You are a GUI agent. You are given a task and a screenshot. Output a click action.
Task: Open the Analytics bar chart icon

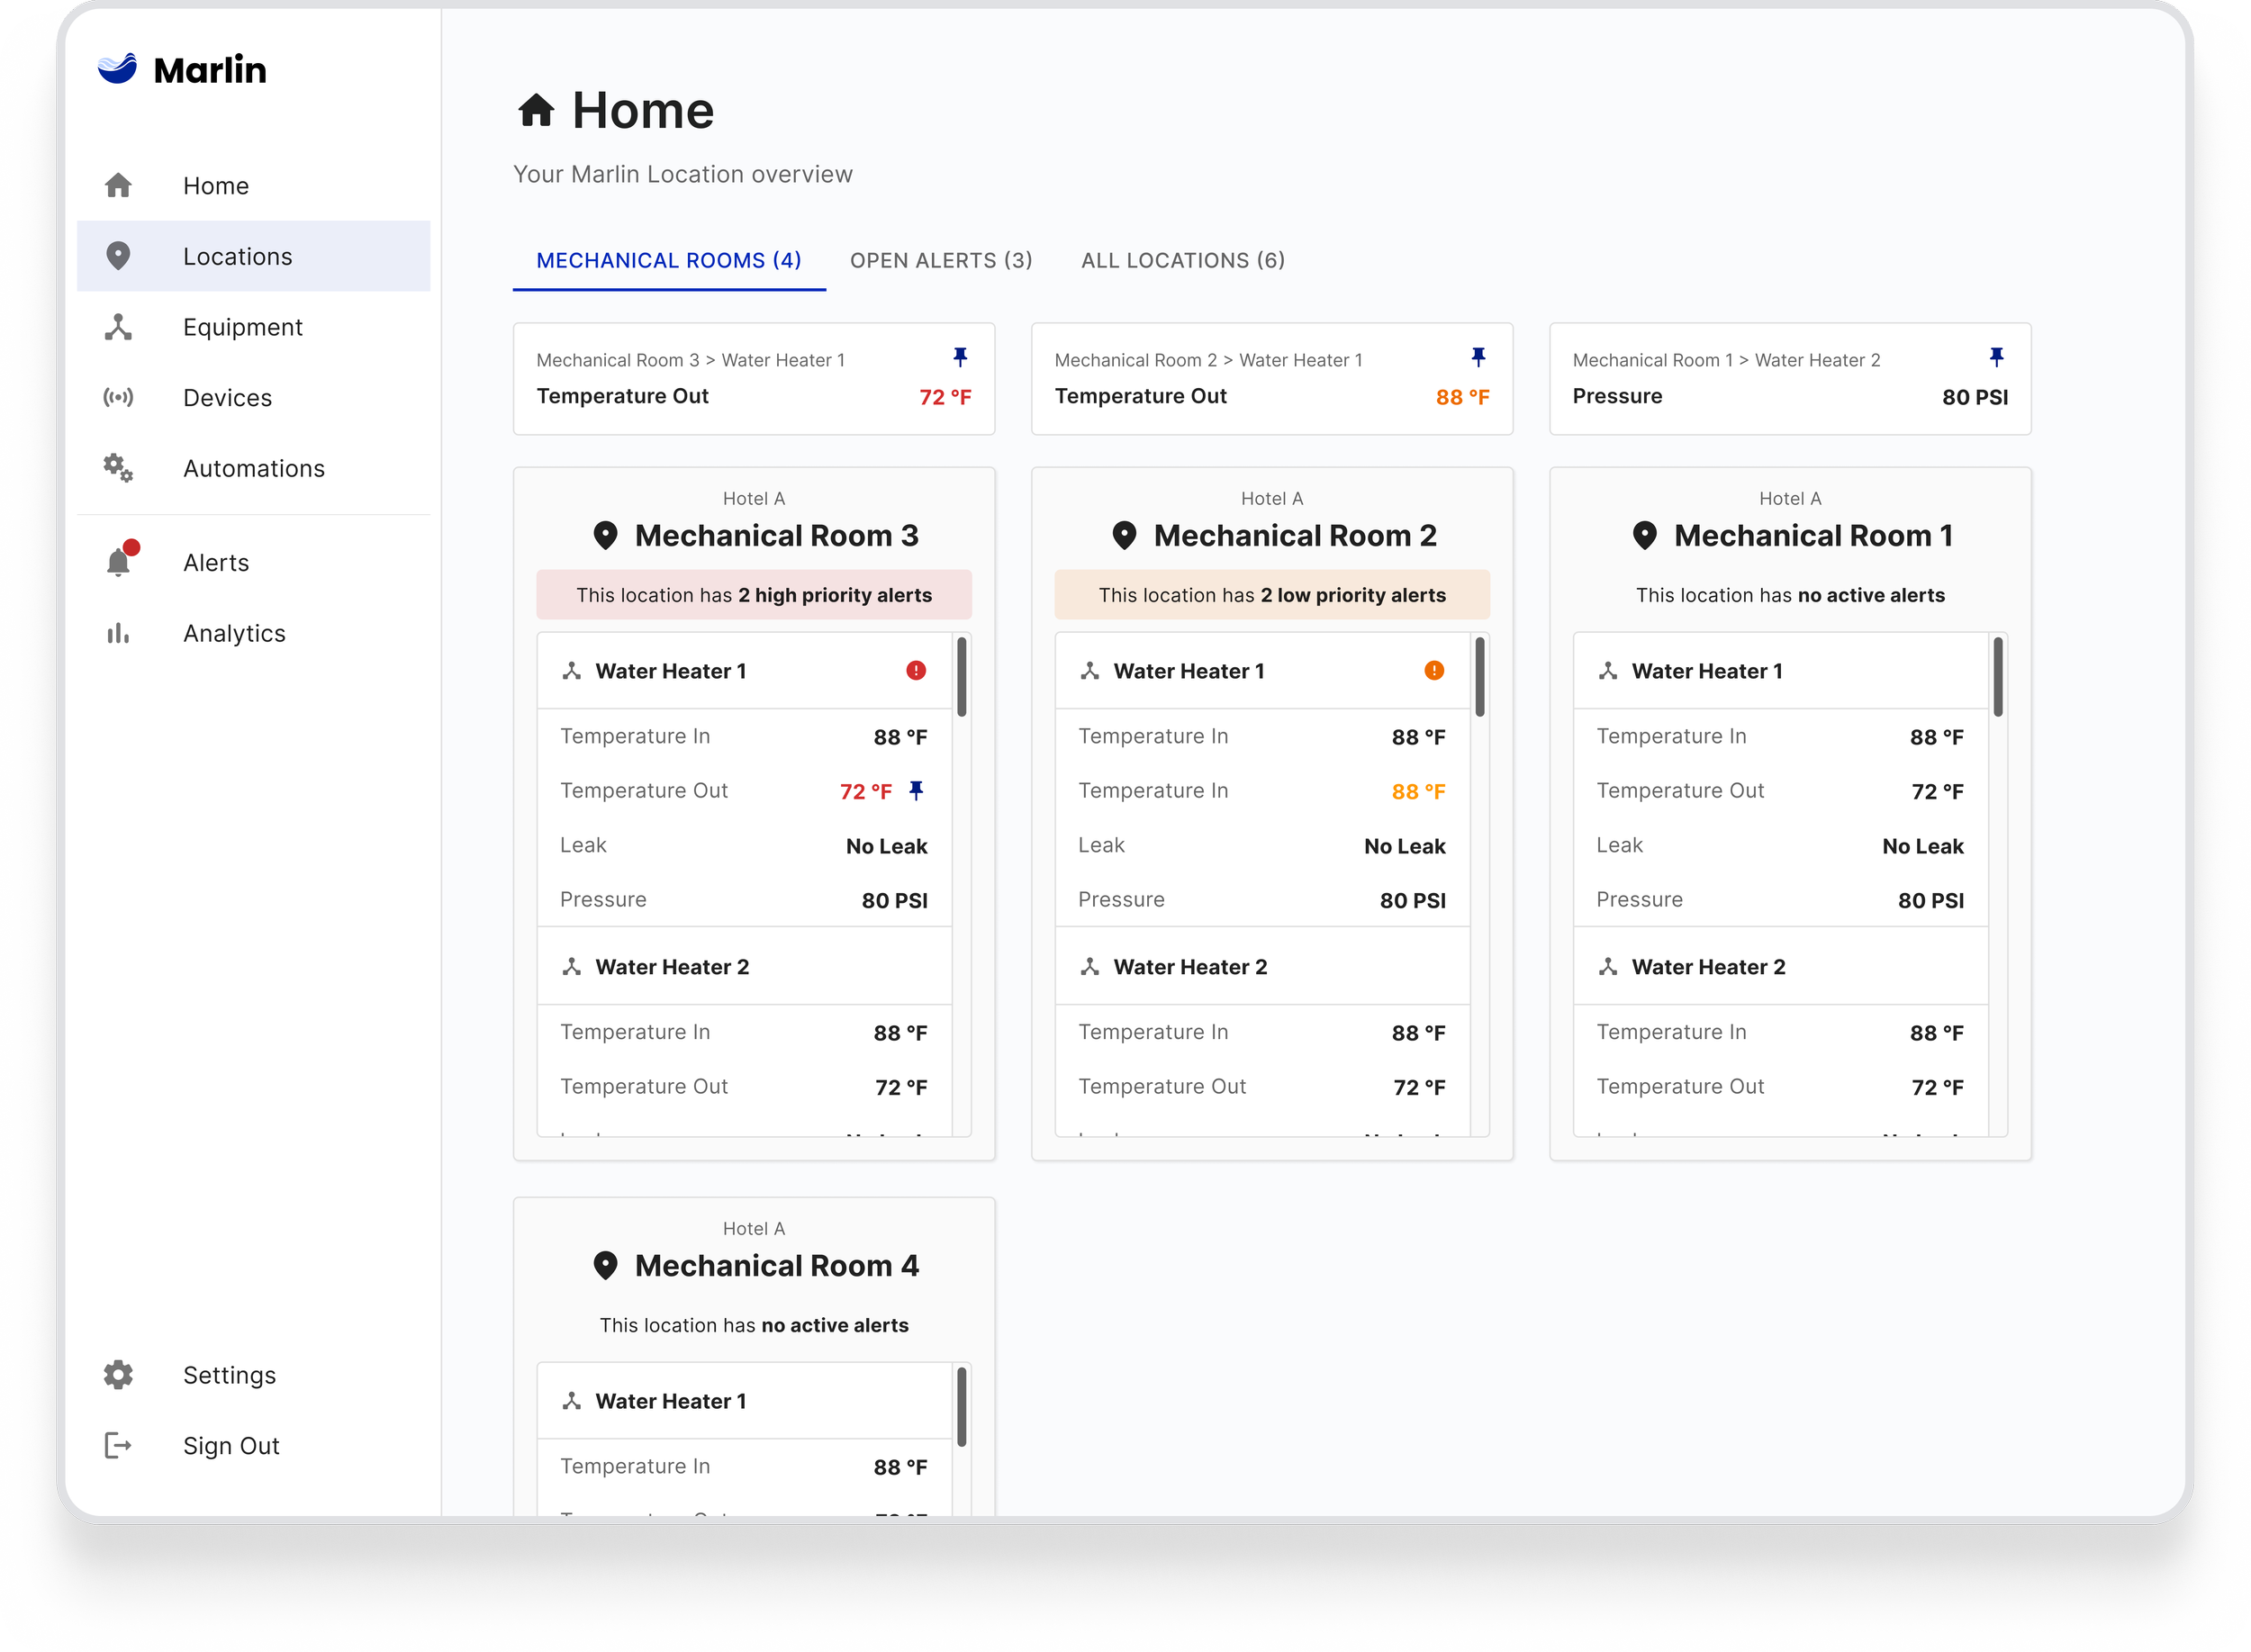(118, 633)
